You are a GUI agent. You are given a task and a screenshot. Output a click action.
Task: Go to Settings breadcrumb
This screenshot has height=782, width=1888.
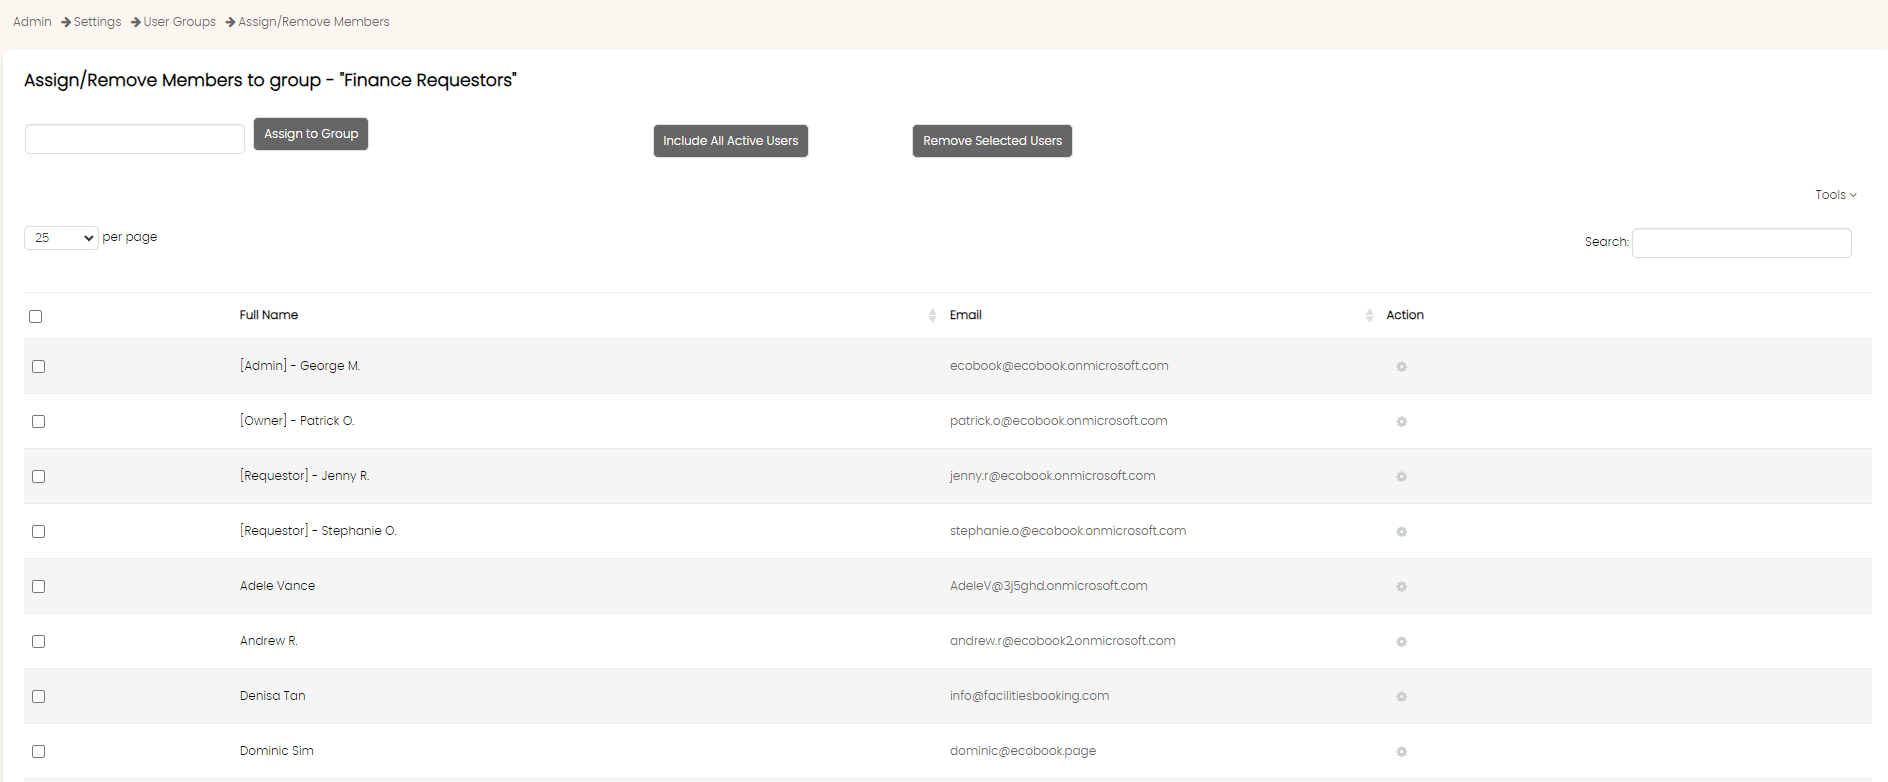pos(97,22)
